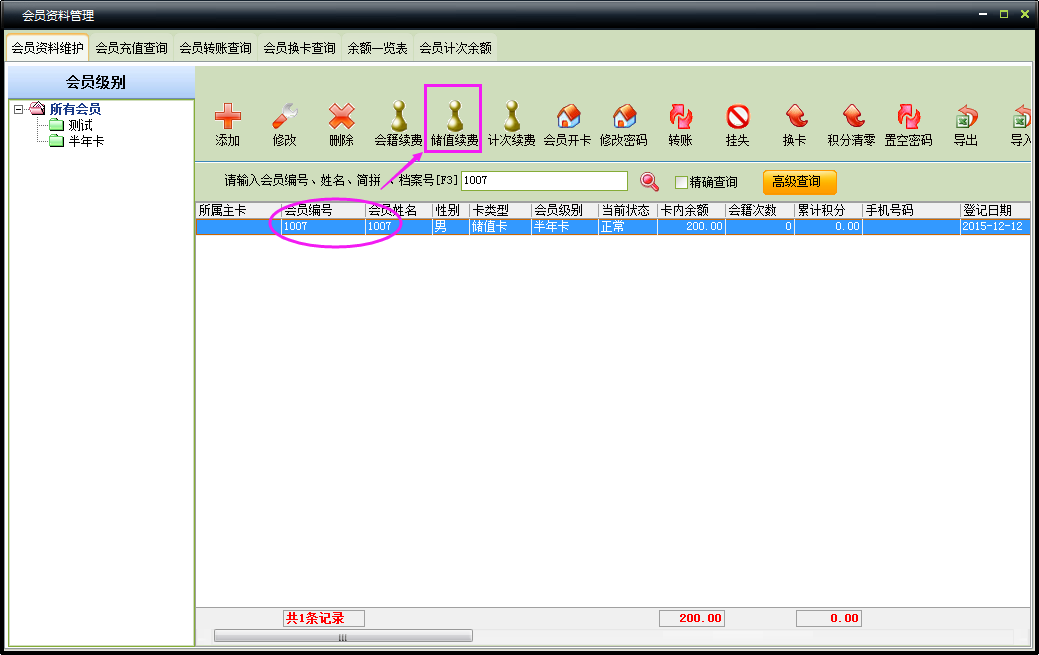
Task: Switch to the 会员计次余额 tab
Action: pyautogui.click(x=455, y=48)
